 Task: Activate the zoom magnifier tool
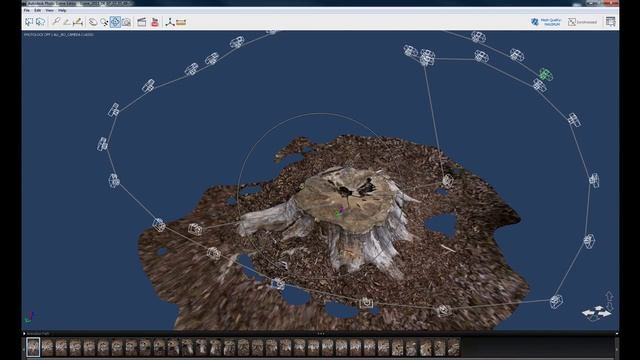click(104, 22)
